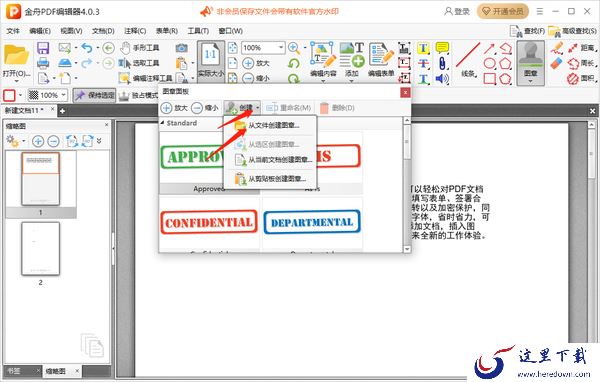Open the scanner icon in the toolbar

pos(65,62)
